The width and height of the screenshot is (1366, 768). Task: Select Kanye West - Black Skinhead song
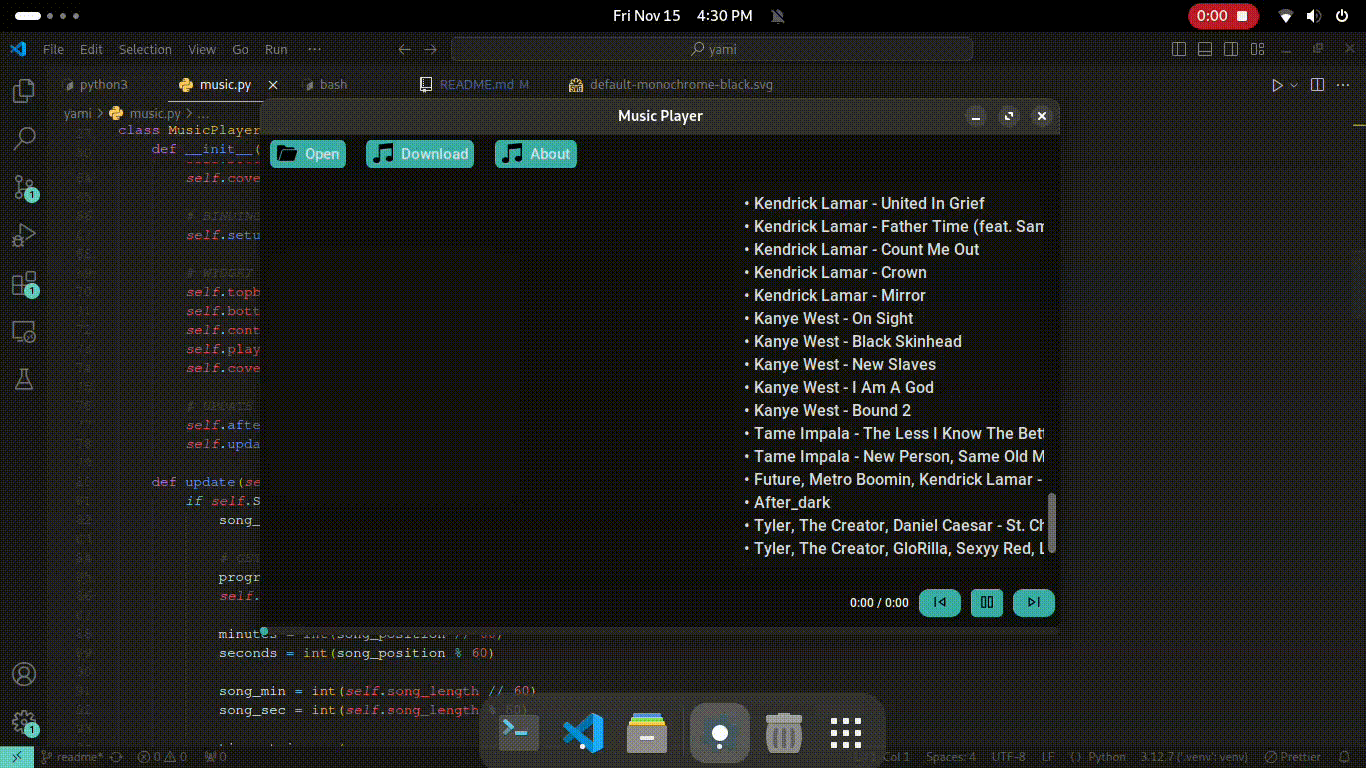pos(857,341)
